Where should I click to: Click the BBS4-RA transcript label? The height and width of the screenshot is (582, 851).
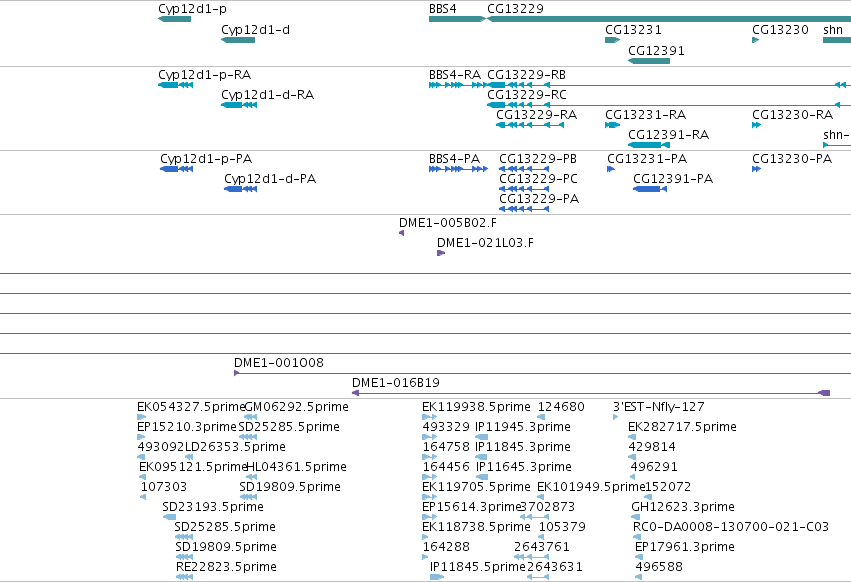[x=455, y=75]
